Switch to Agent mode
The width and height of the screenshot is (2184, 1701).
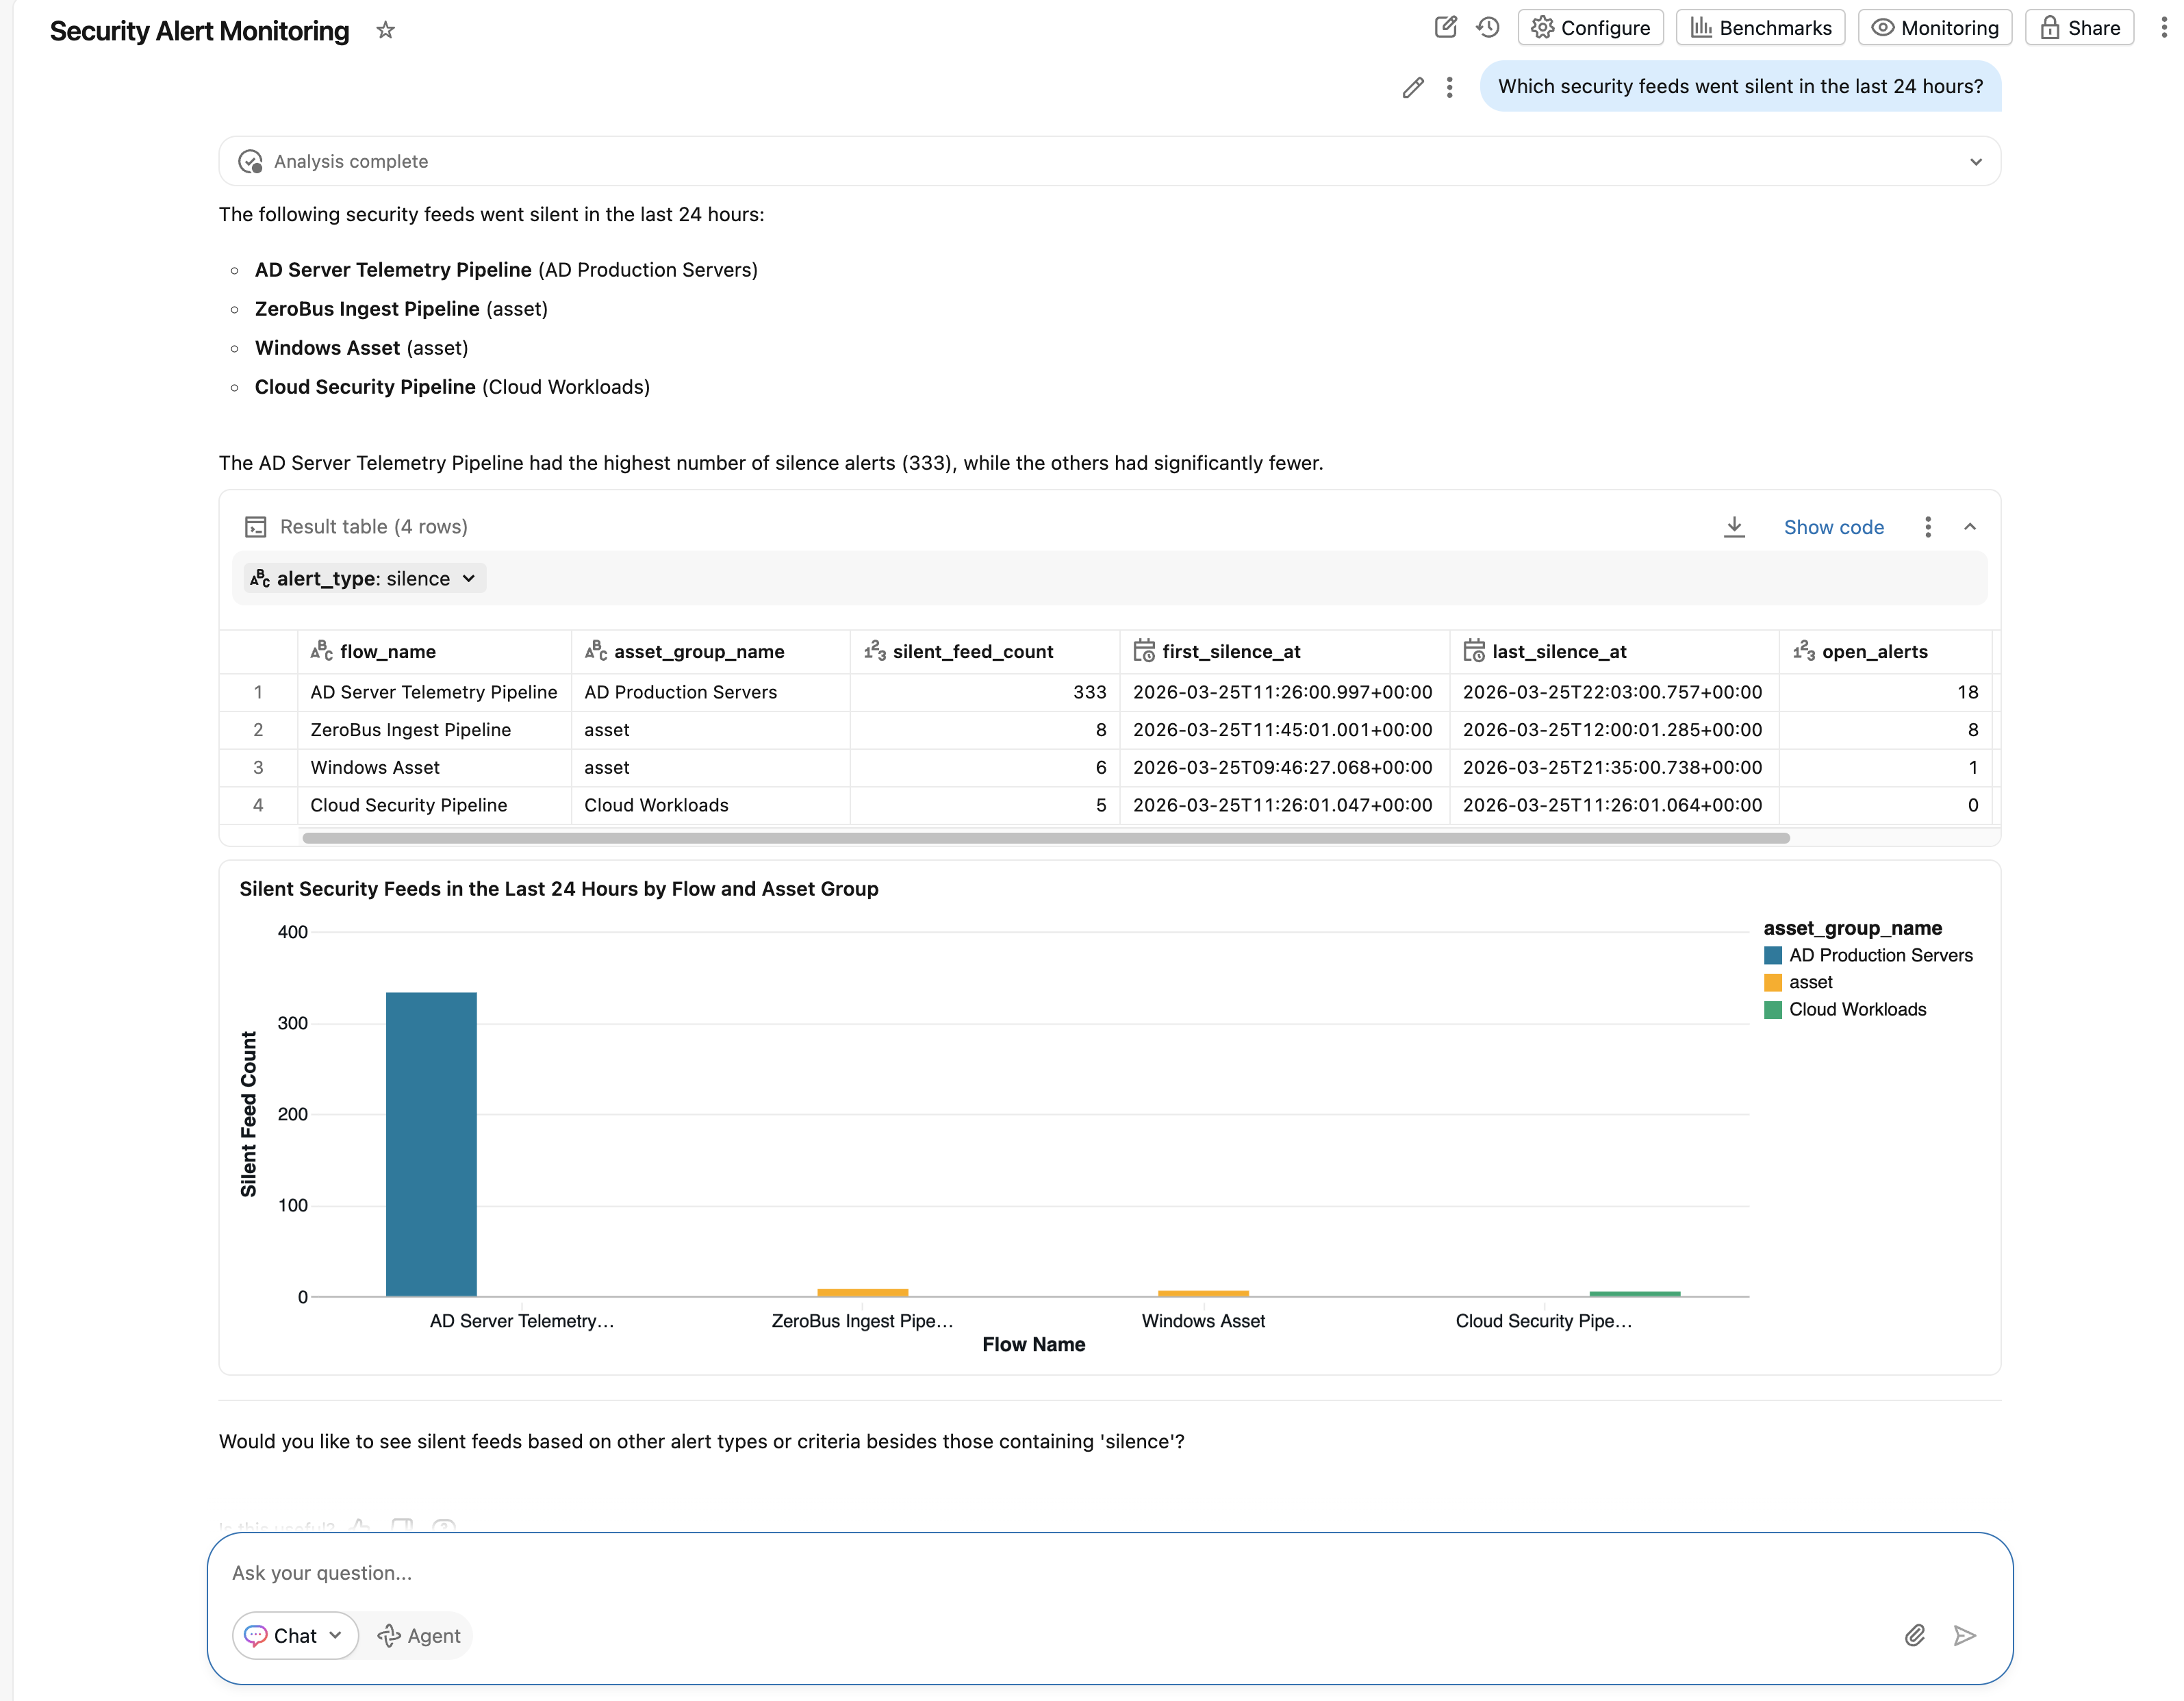418,1636
